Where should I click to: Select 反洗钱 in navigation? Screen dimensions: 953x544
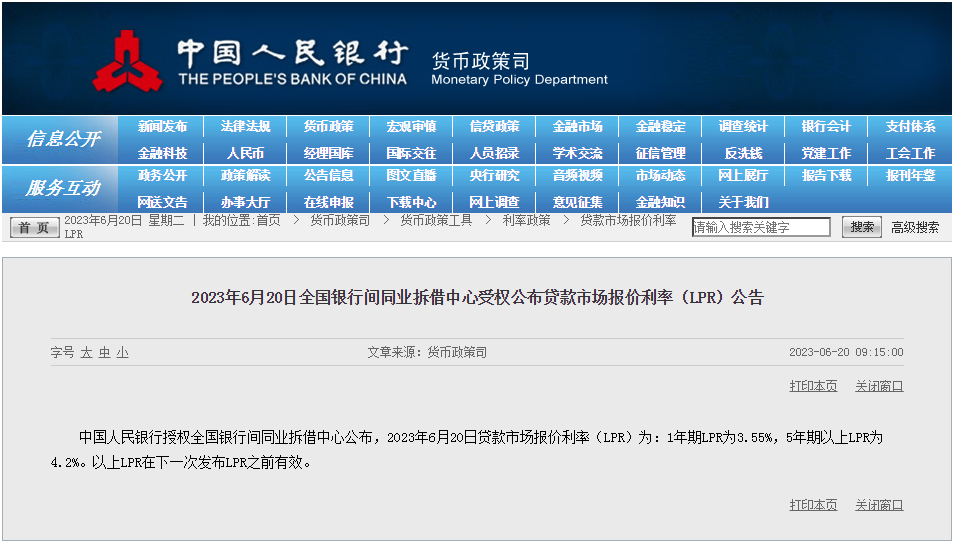[x=743, y=153]
